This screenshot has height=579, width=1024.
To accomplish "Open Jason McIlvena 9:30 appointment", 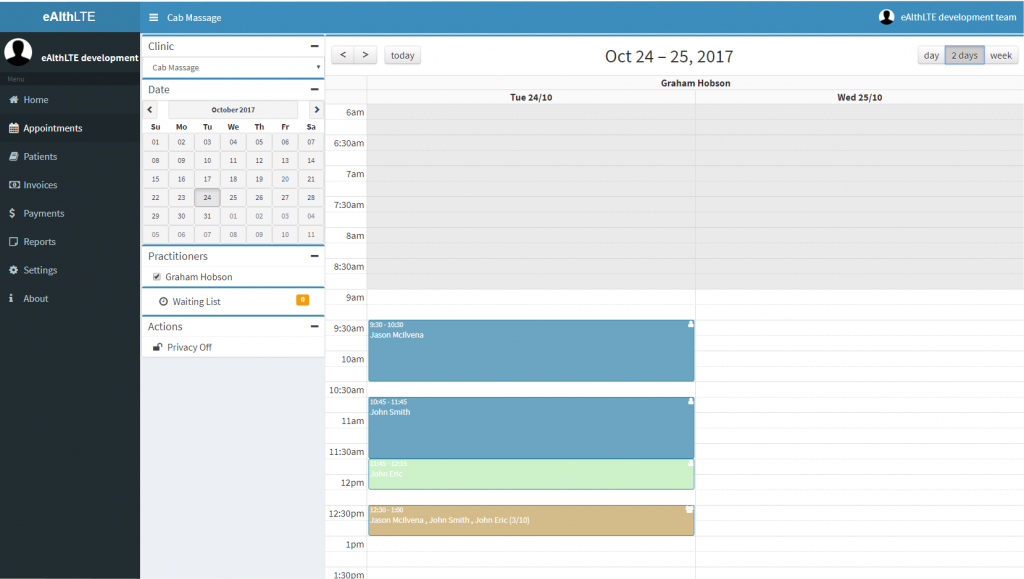I will (x=531, y=351).
